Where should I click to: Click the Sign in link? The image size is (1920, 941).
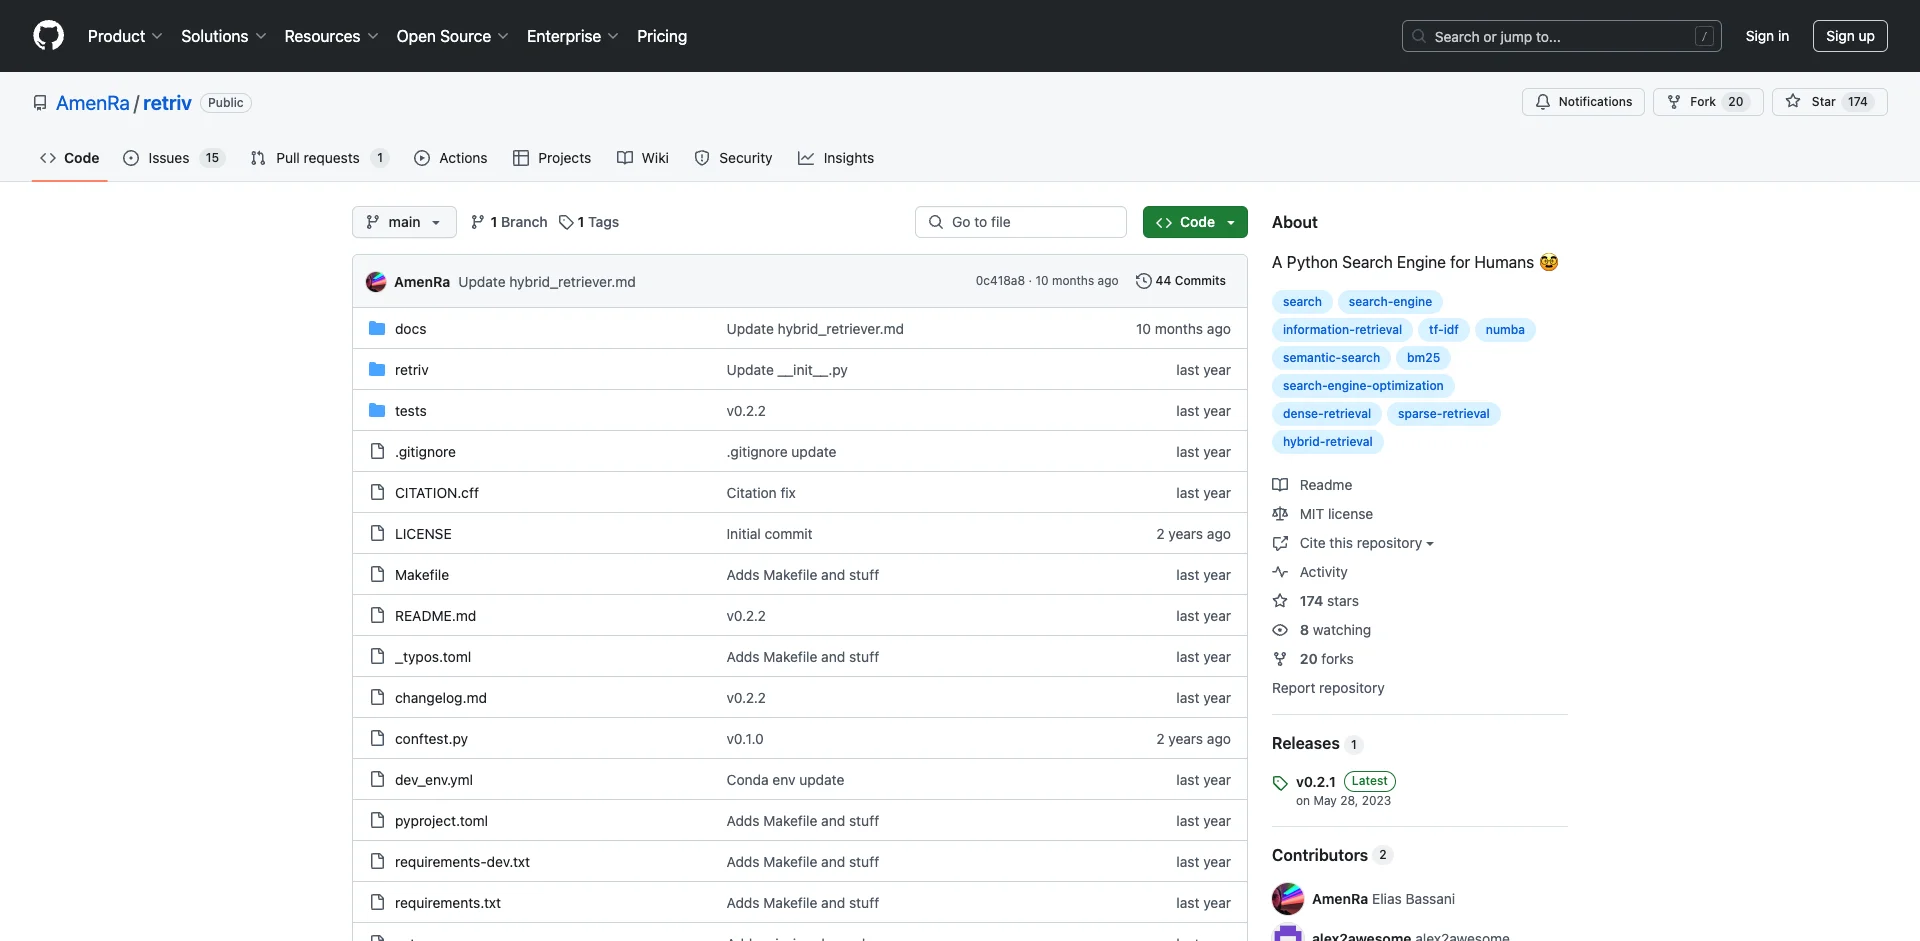[1767, 36]
